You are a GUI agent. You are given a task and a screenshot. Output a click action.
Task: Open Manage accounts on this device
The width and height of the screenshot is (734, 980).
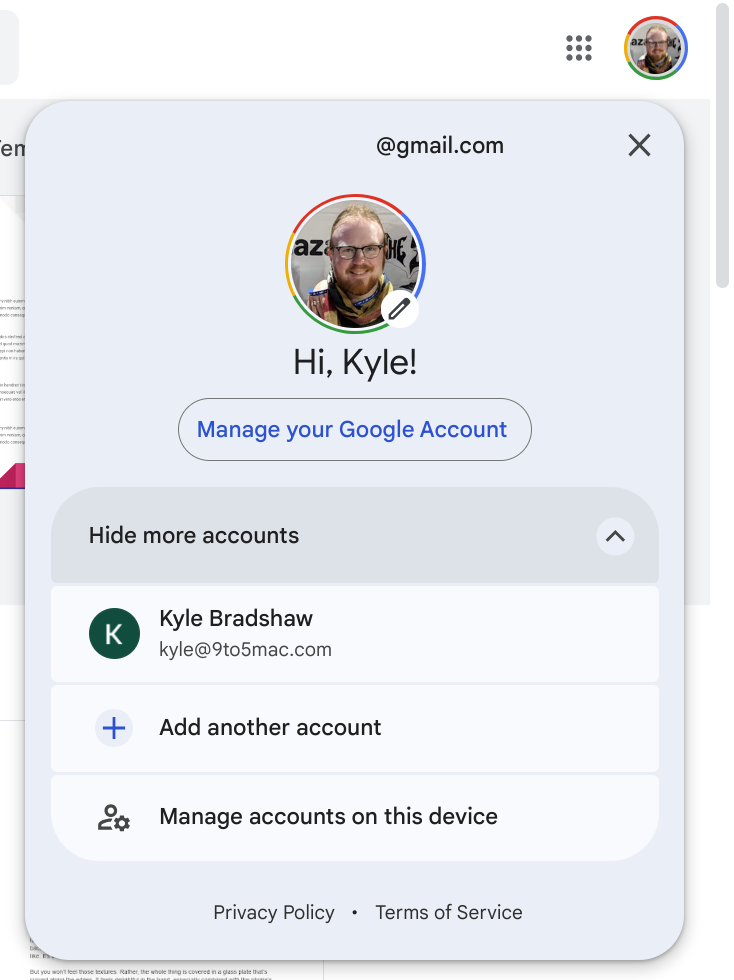pyautogui.click(x=328, y=817)
